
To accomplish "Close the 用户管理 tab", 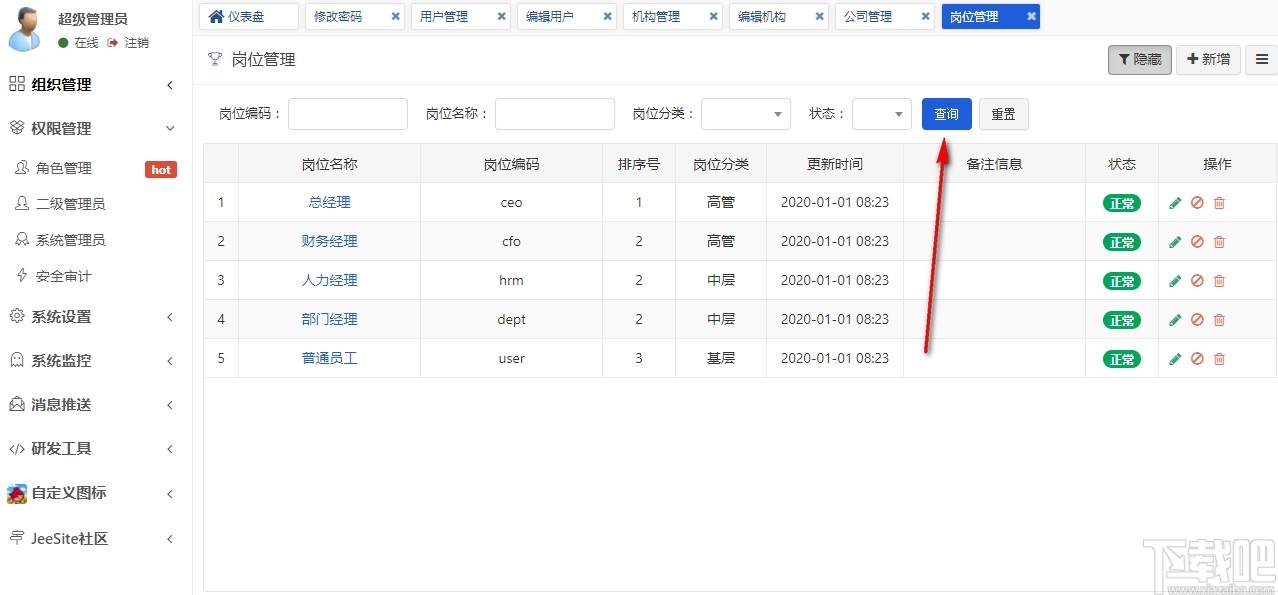I will pos(502,17).
